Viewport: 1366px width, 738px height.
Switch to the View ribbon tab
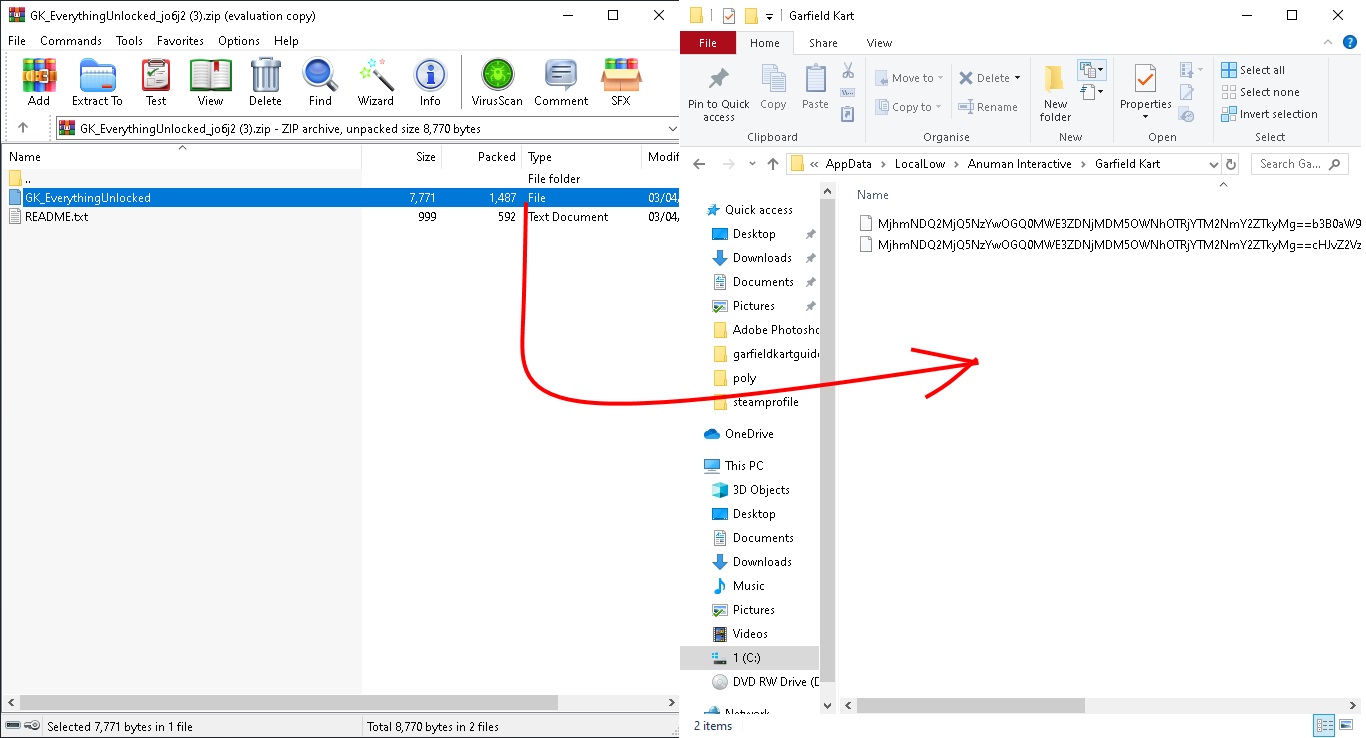(880, 43)
